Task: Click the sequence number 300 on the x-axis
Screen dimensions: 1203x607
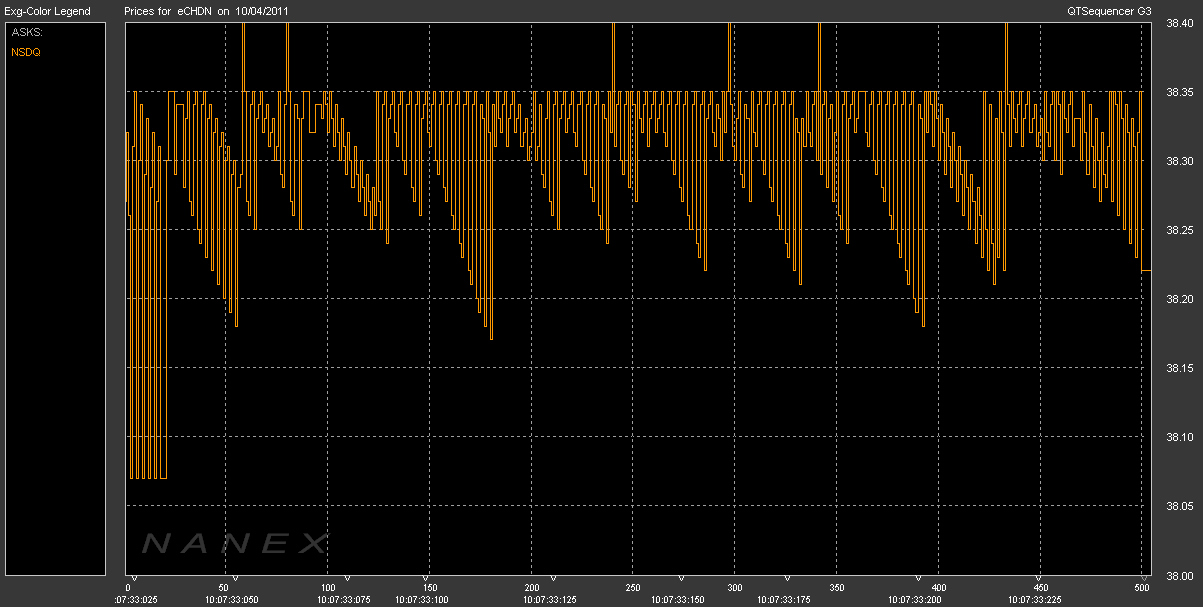Action: pyautogui.click(x=735, y=588)
